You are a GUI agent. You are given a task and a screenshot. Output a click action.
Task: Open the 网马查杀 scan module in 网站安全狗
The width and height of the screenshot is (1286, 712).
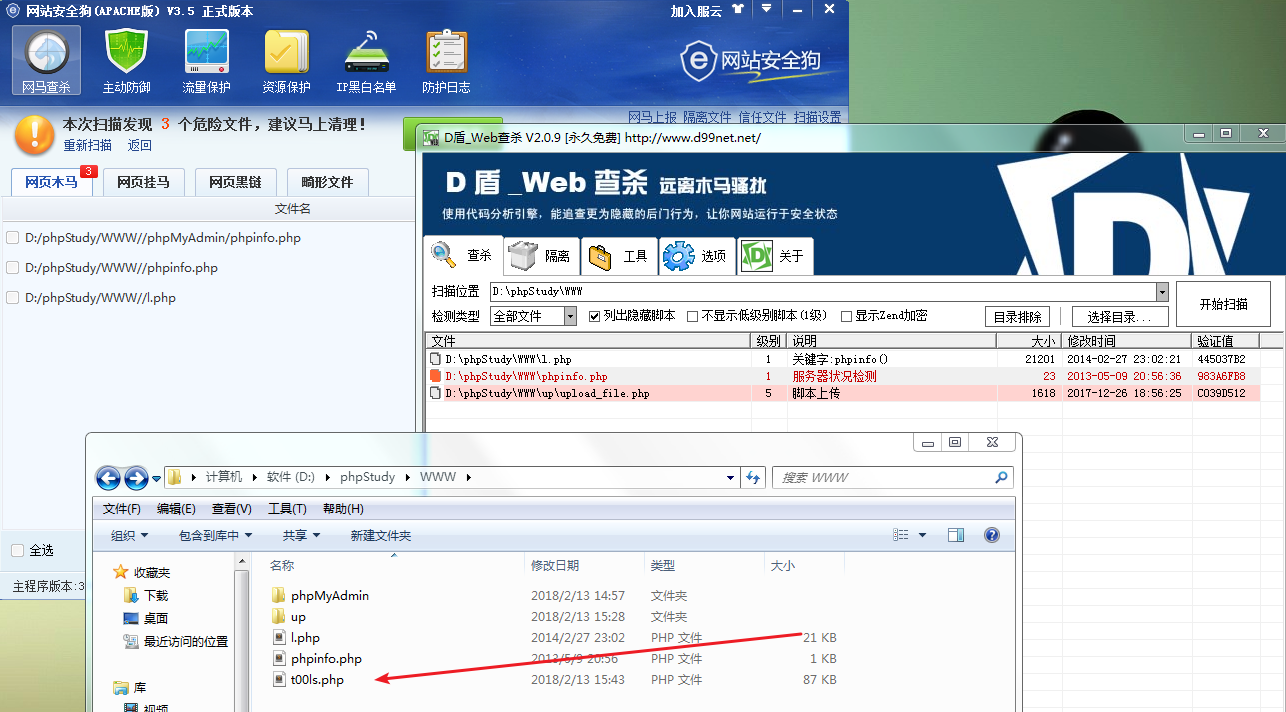(x=46, y=60)
